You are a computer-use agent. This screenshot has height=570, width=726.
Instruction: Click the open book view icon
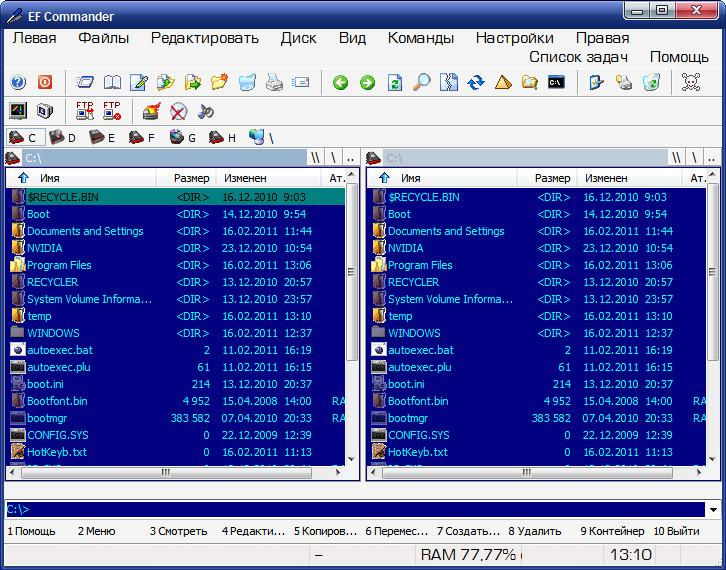click(x=112, y=83)
